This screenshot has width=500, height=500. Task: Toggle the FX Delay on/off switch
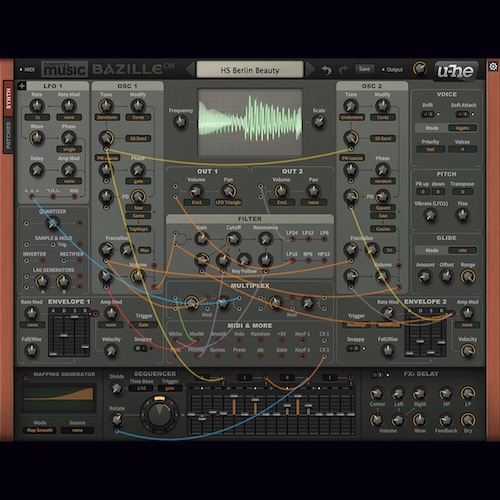377,375
